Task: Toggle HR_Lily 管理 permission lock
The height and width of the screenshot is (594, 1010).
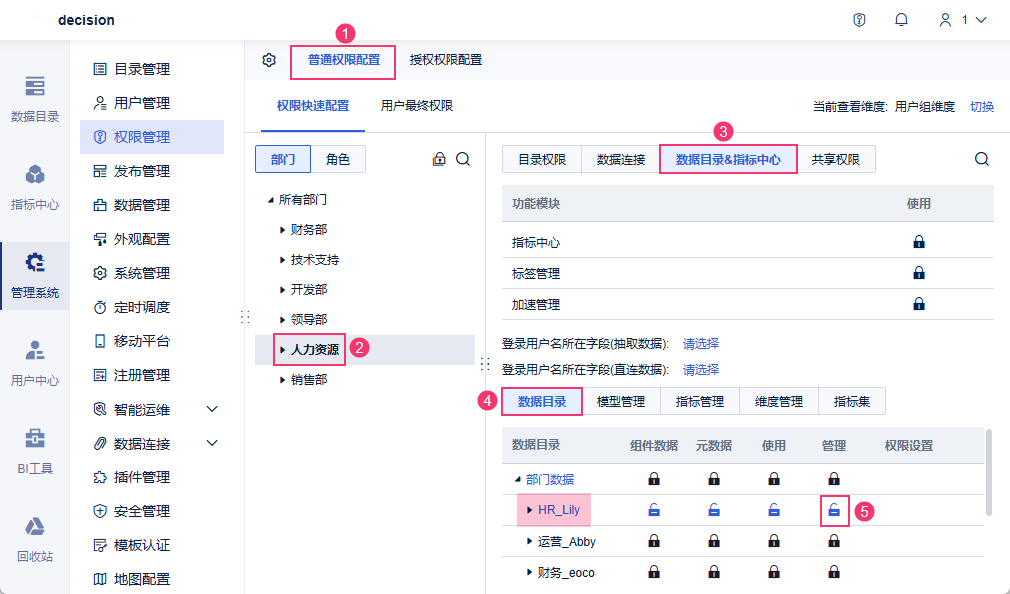Action: point(834,510)
